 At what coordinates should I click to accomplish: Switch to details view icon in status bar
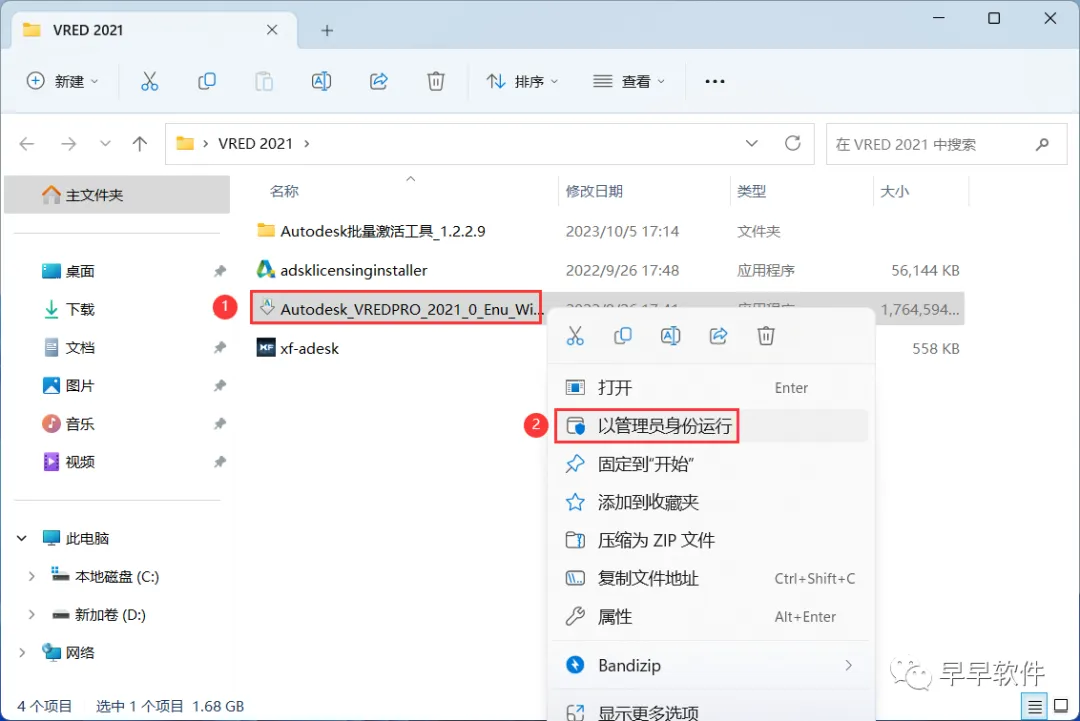(x=1035, y=707)
